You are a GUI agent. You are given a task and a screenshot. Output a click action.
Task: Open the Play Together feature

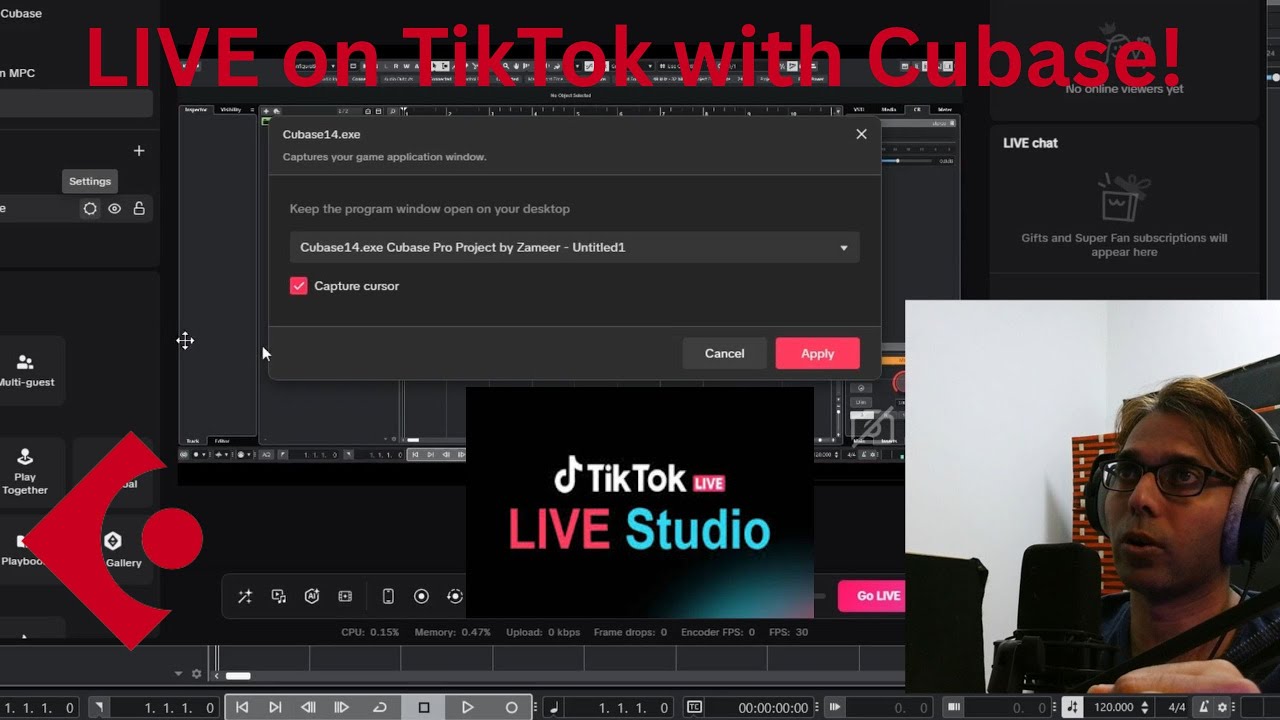point(25,471)
